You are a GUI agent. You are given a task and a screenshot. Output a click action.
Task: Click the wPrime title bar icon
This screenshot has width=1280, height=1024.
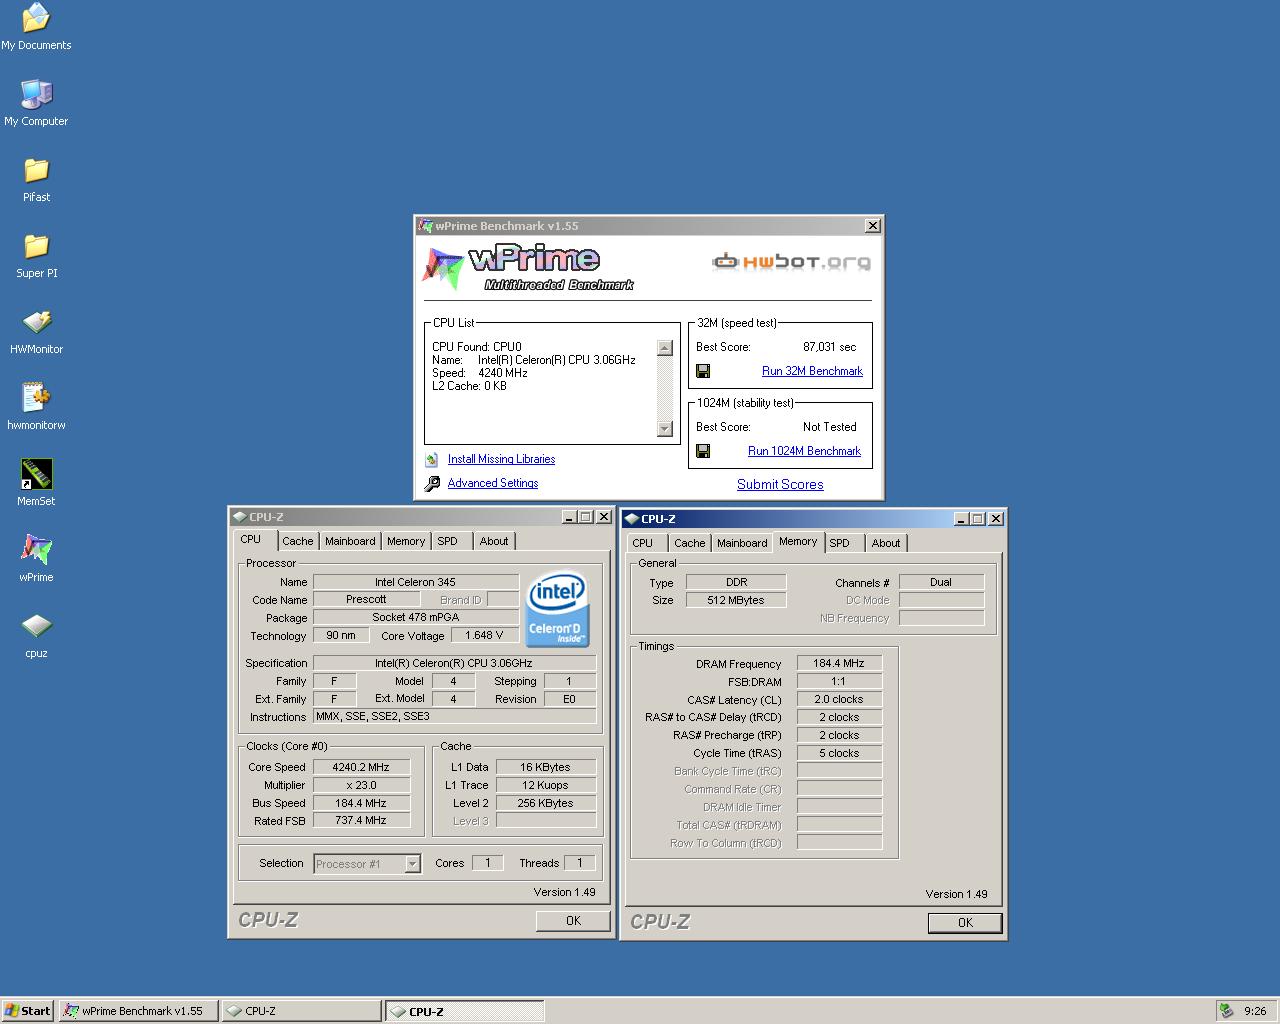425,226
